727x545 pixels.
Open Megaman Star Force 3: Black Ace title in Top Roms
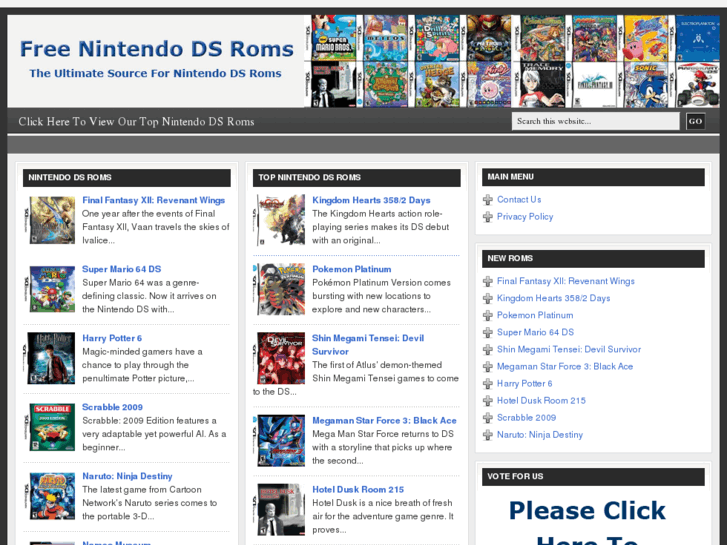click(384, 421)
